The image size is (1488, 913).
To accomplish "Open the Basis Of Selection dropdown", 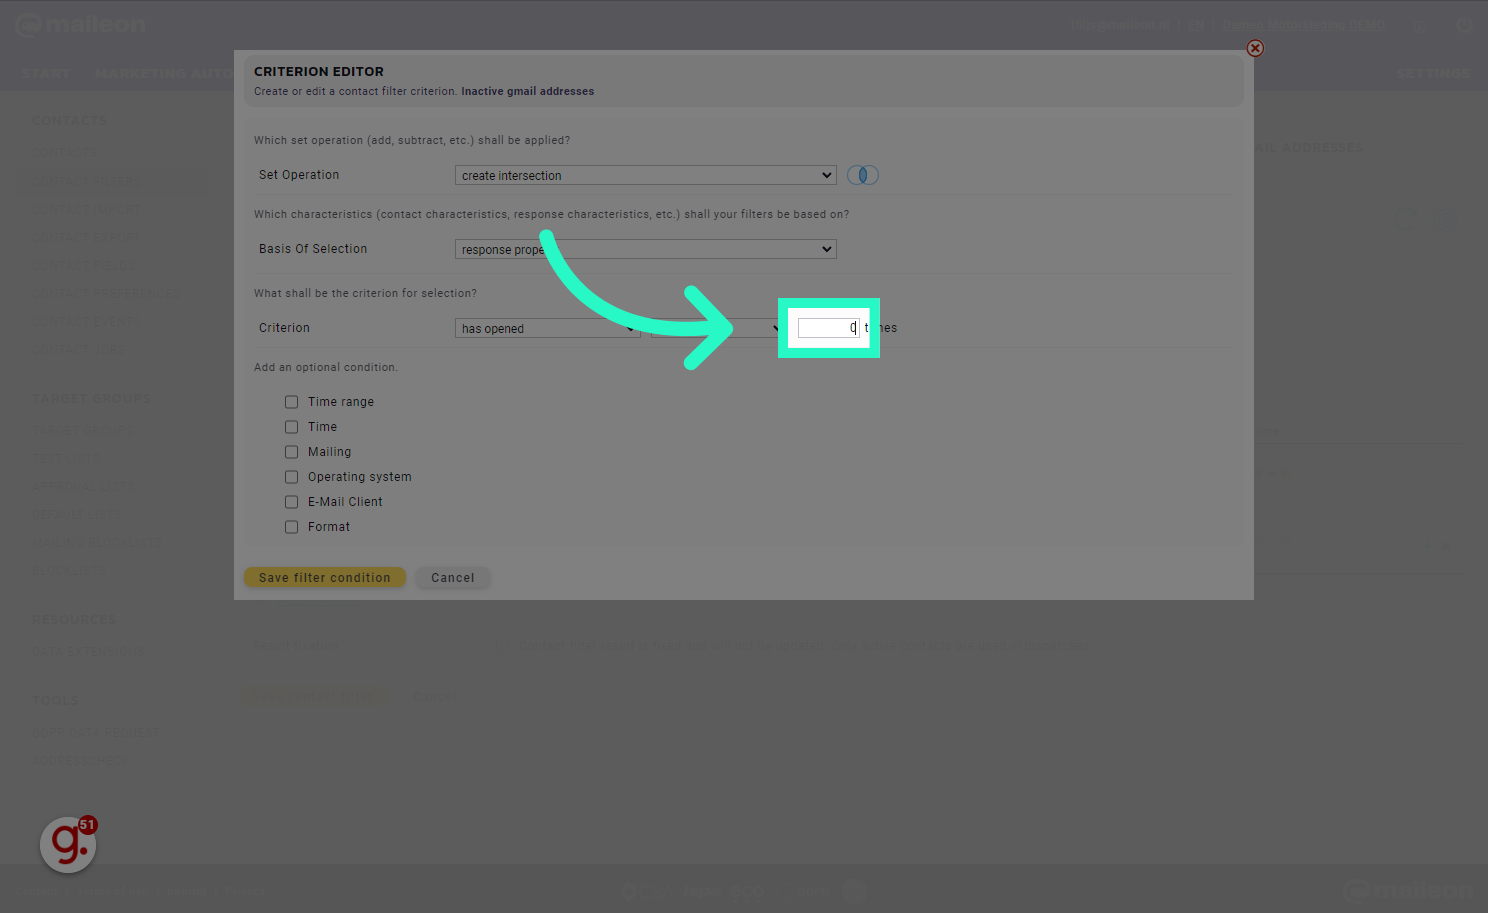I will point(646,249).
